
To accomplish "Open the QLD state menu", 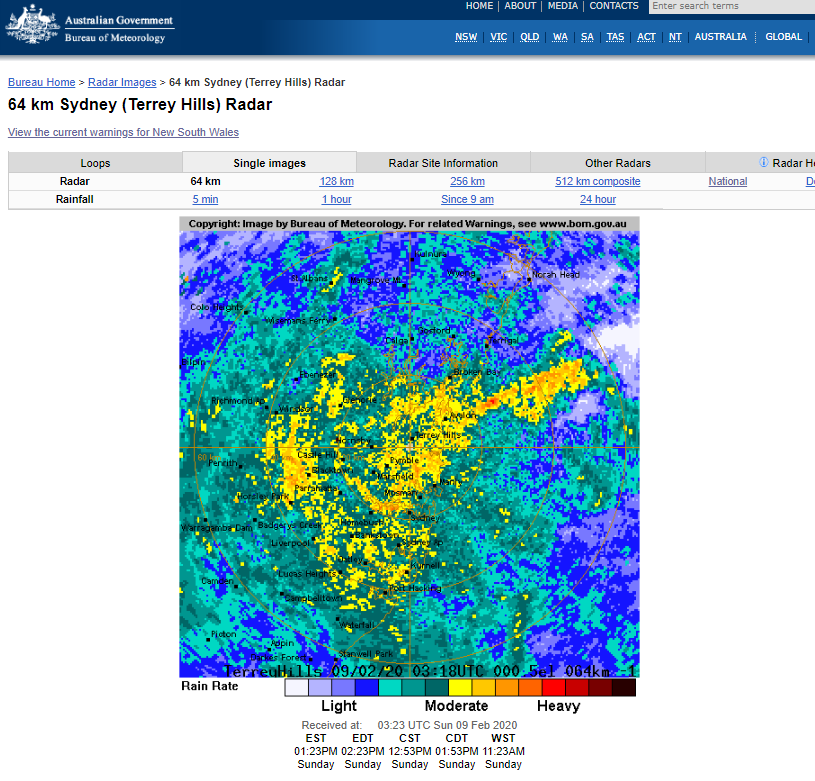I will [529, 37].
